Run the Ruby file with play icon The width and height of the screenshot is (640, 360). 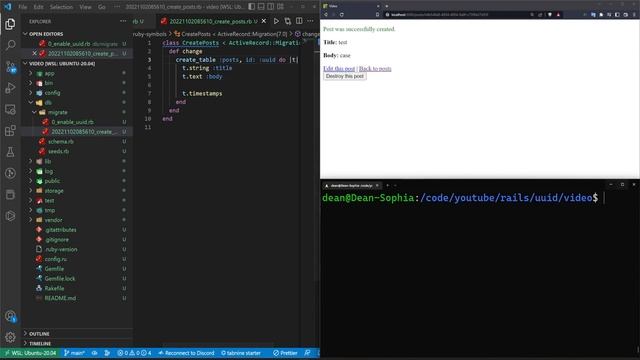click(x=276, y=21)
